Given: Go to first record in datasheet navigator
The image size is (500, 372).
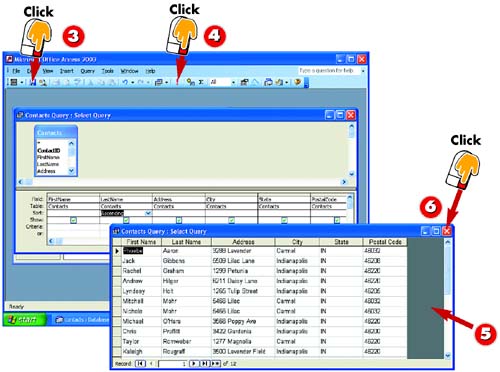Looking at the screenshot, I should (140, 363).
